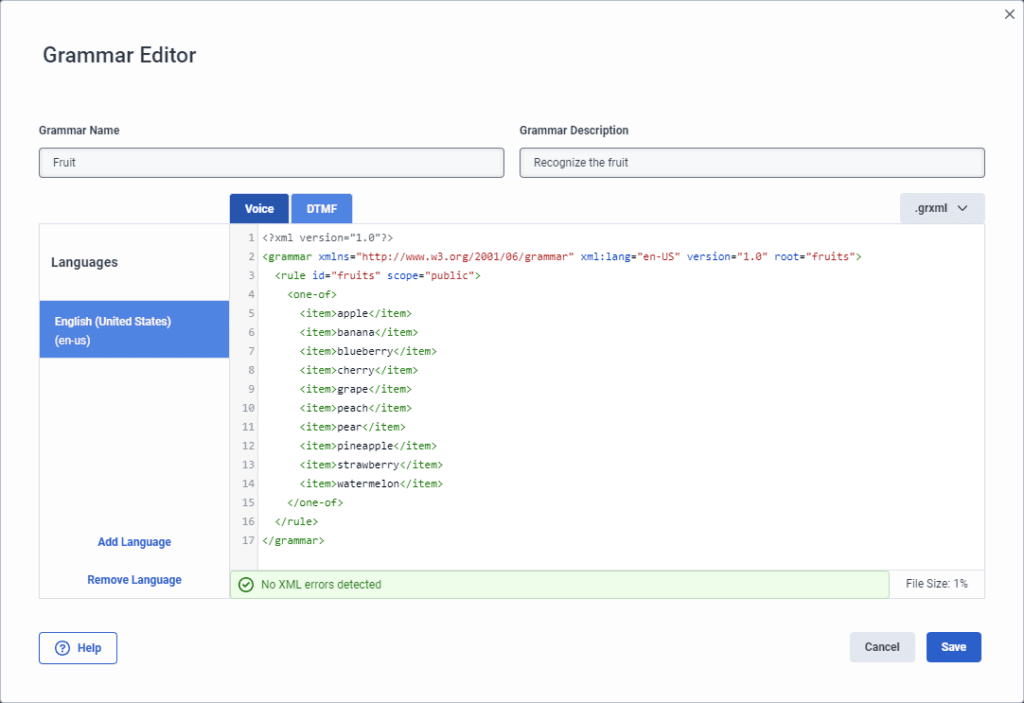
Task: Click line number 1 in editor gutter
Action: (249, 238)
